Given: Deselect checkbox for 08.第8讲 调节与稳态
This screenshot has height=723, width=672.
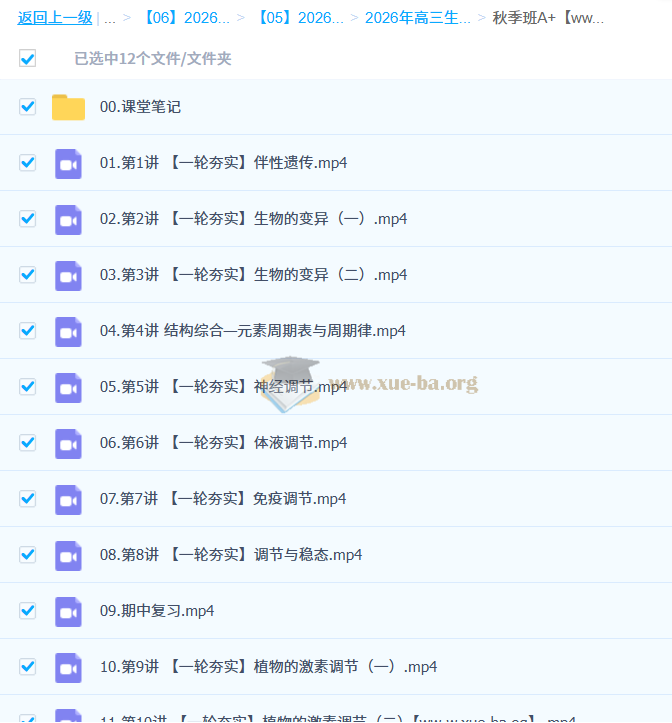Looking at the screenshot, I should 27,555.
